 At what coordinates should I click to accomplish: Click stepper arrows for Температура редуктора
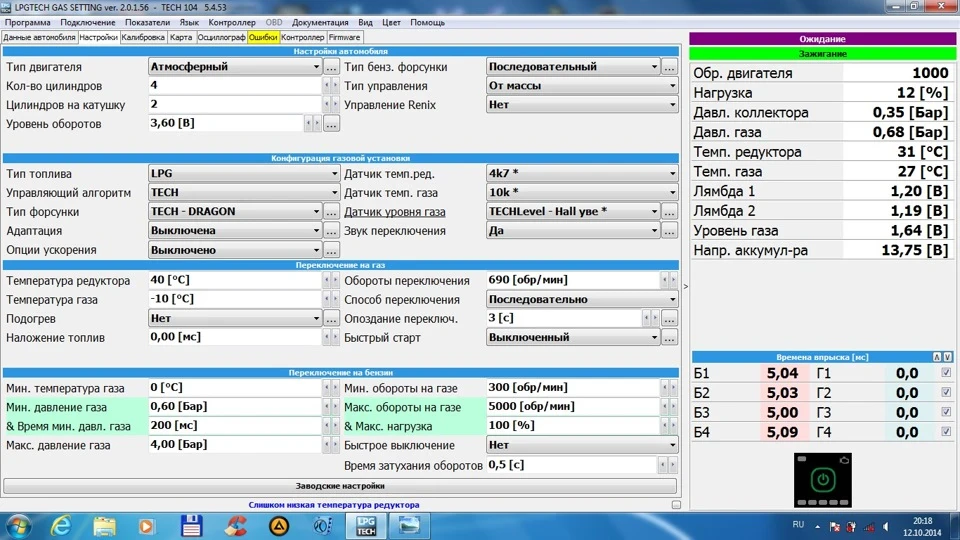[331, 280]
